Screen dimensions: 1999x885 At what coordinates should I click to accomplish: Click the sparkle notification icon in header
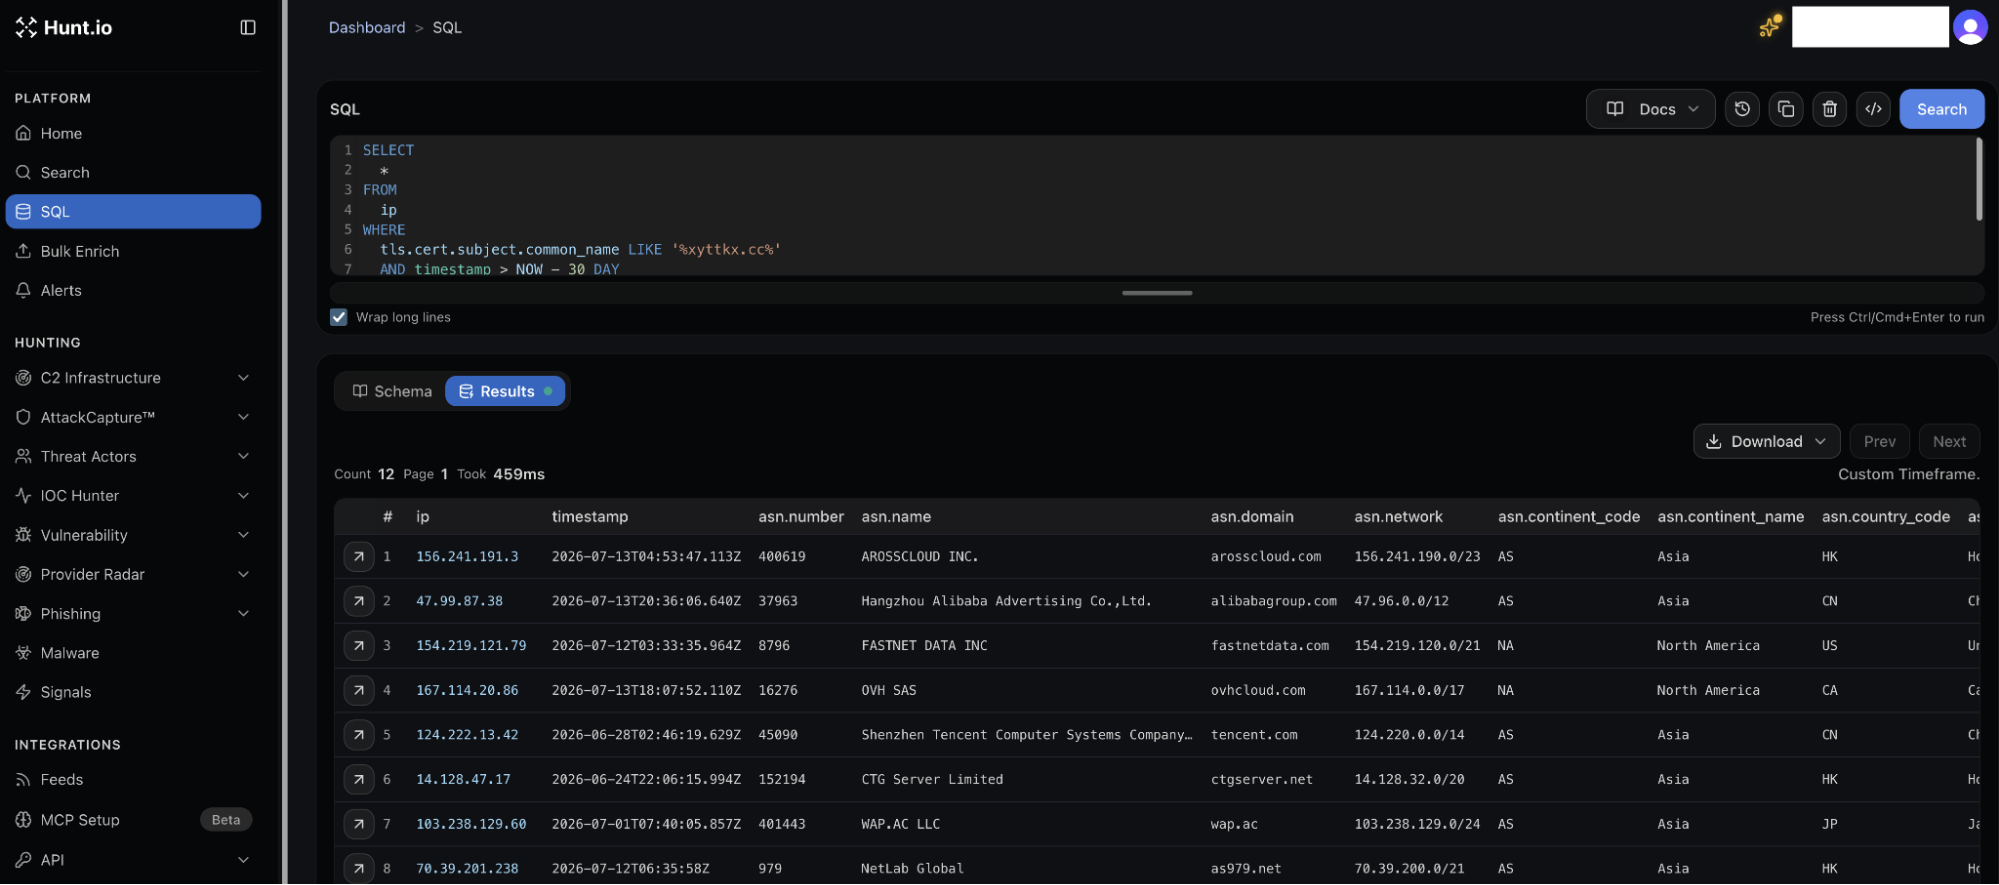(x=1770, y=26)
